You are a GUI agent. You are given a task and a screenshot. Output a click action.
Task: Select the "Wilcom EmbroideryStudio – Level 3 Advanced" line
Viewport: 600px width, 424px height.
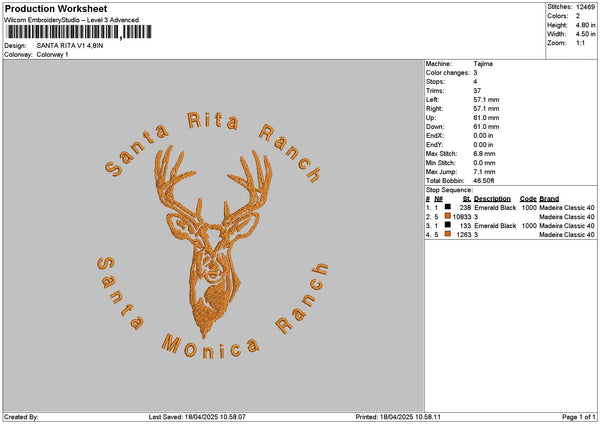(72, 20)
